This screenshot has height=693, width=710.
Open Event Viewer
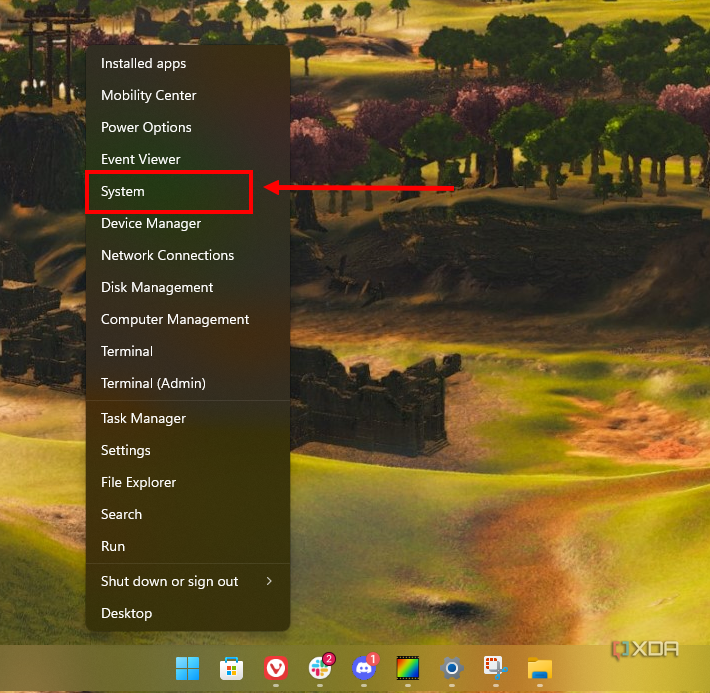pyautogui.click(x=188, y=159)
